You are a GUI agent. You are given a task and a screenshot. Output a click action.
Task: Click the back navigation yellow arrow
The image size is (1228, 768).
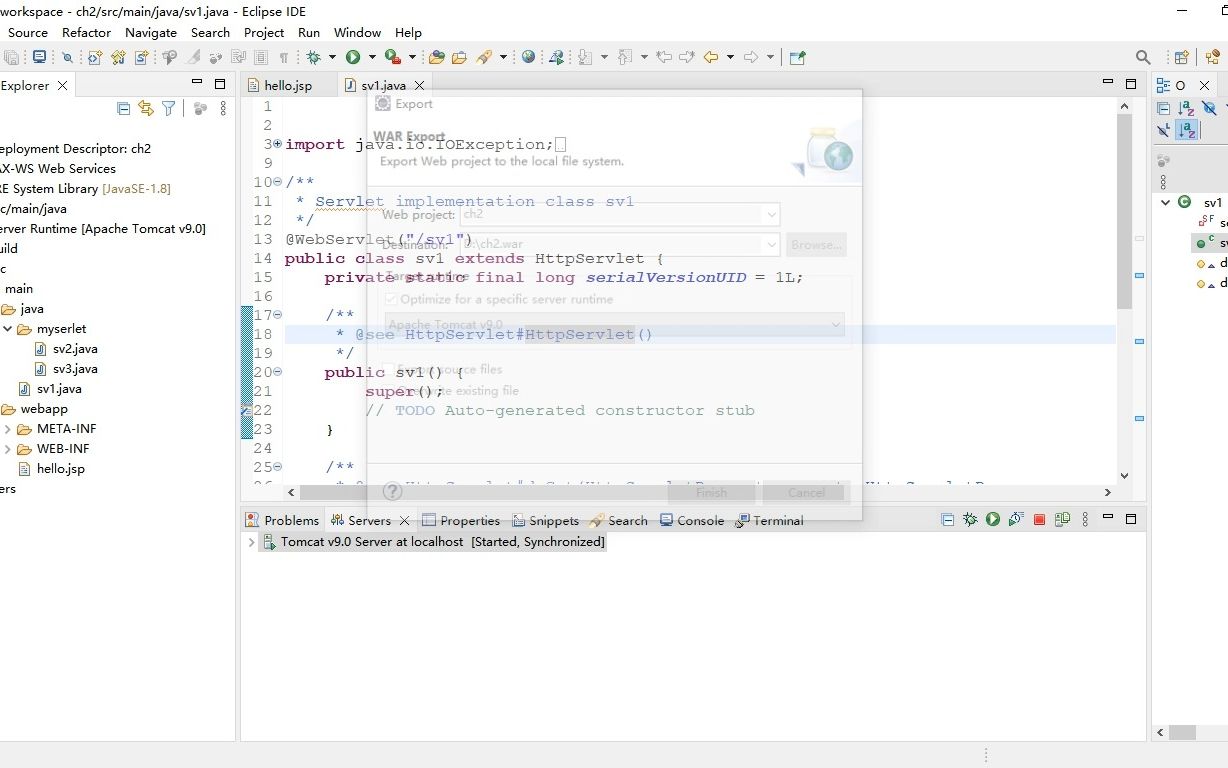coord(711,58)
